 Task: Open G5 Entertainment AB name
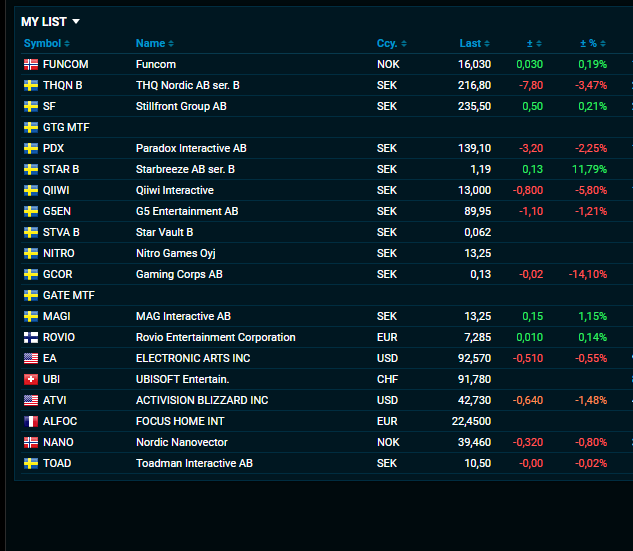point(187,211)
